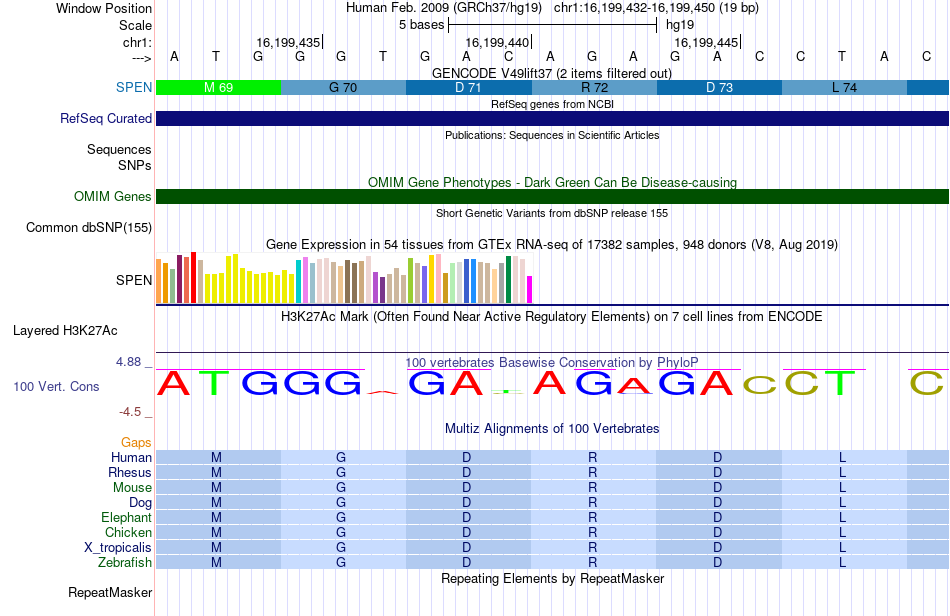The height and width of the screenshot is (616, 950).
Task: Open the Layered H3K27Ac track label
Action: point(65,331)
